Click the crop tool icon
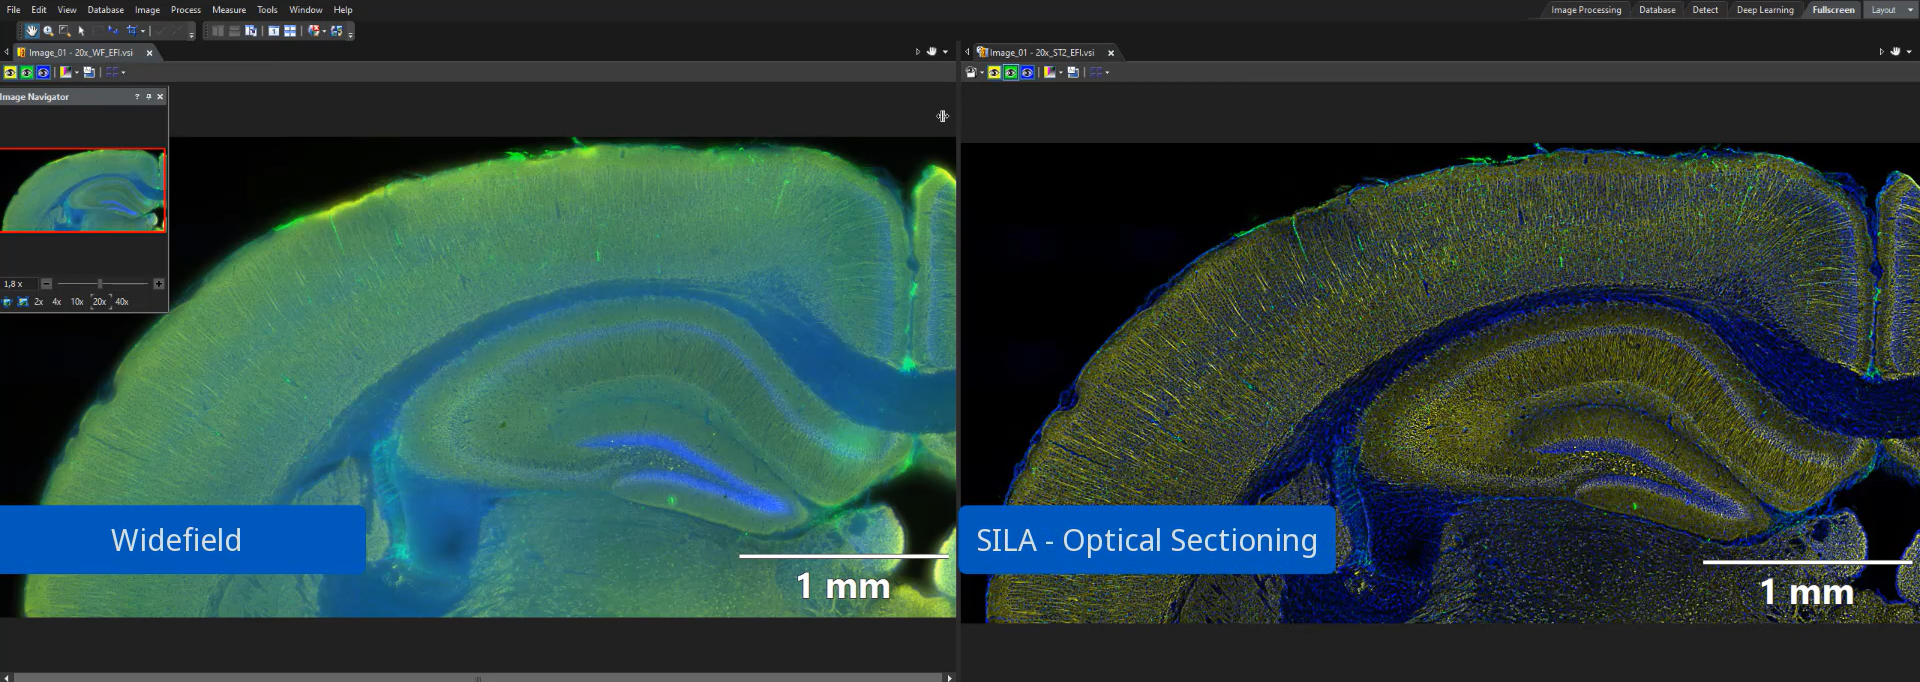 coord(131,31)
